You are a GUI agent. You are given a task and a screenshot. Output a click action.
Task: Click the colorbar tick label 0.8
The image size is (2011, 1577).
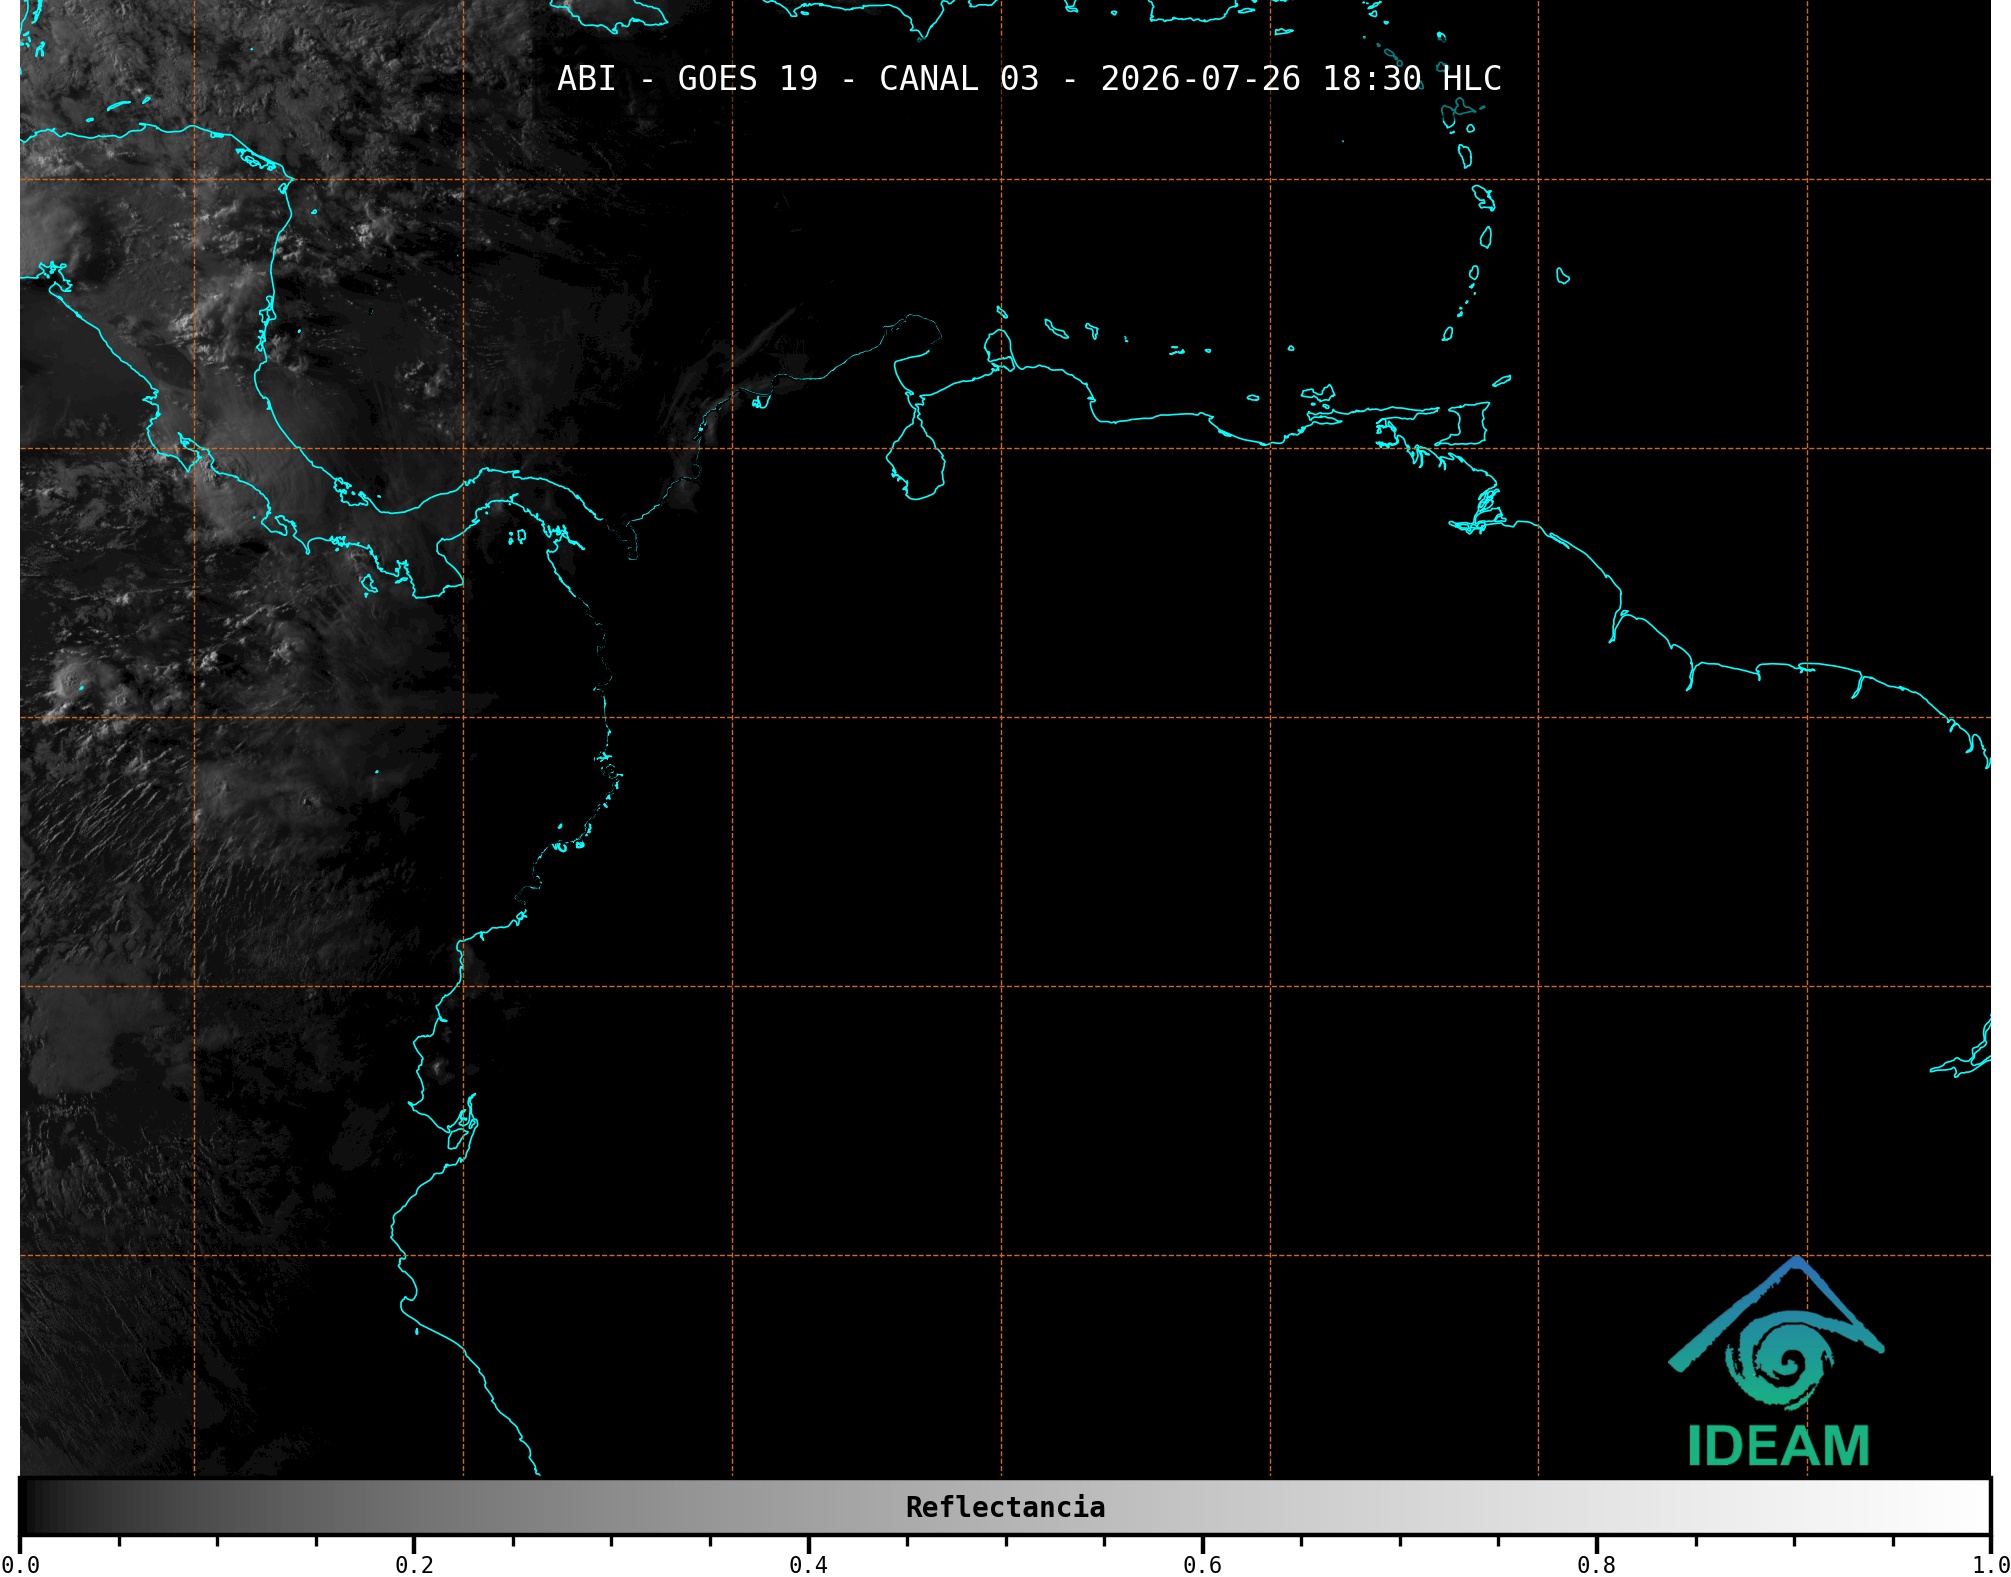[1596, 1564]
